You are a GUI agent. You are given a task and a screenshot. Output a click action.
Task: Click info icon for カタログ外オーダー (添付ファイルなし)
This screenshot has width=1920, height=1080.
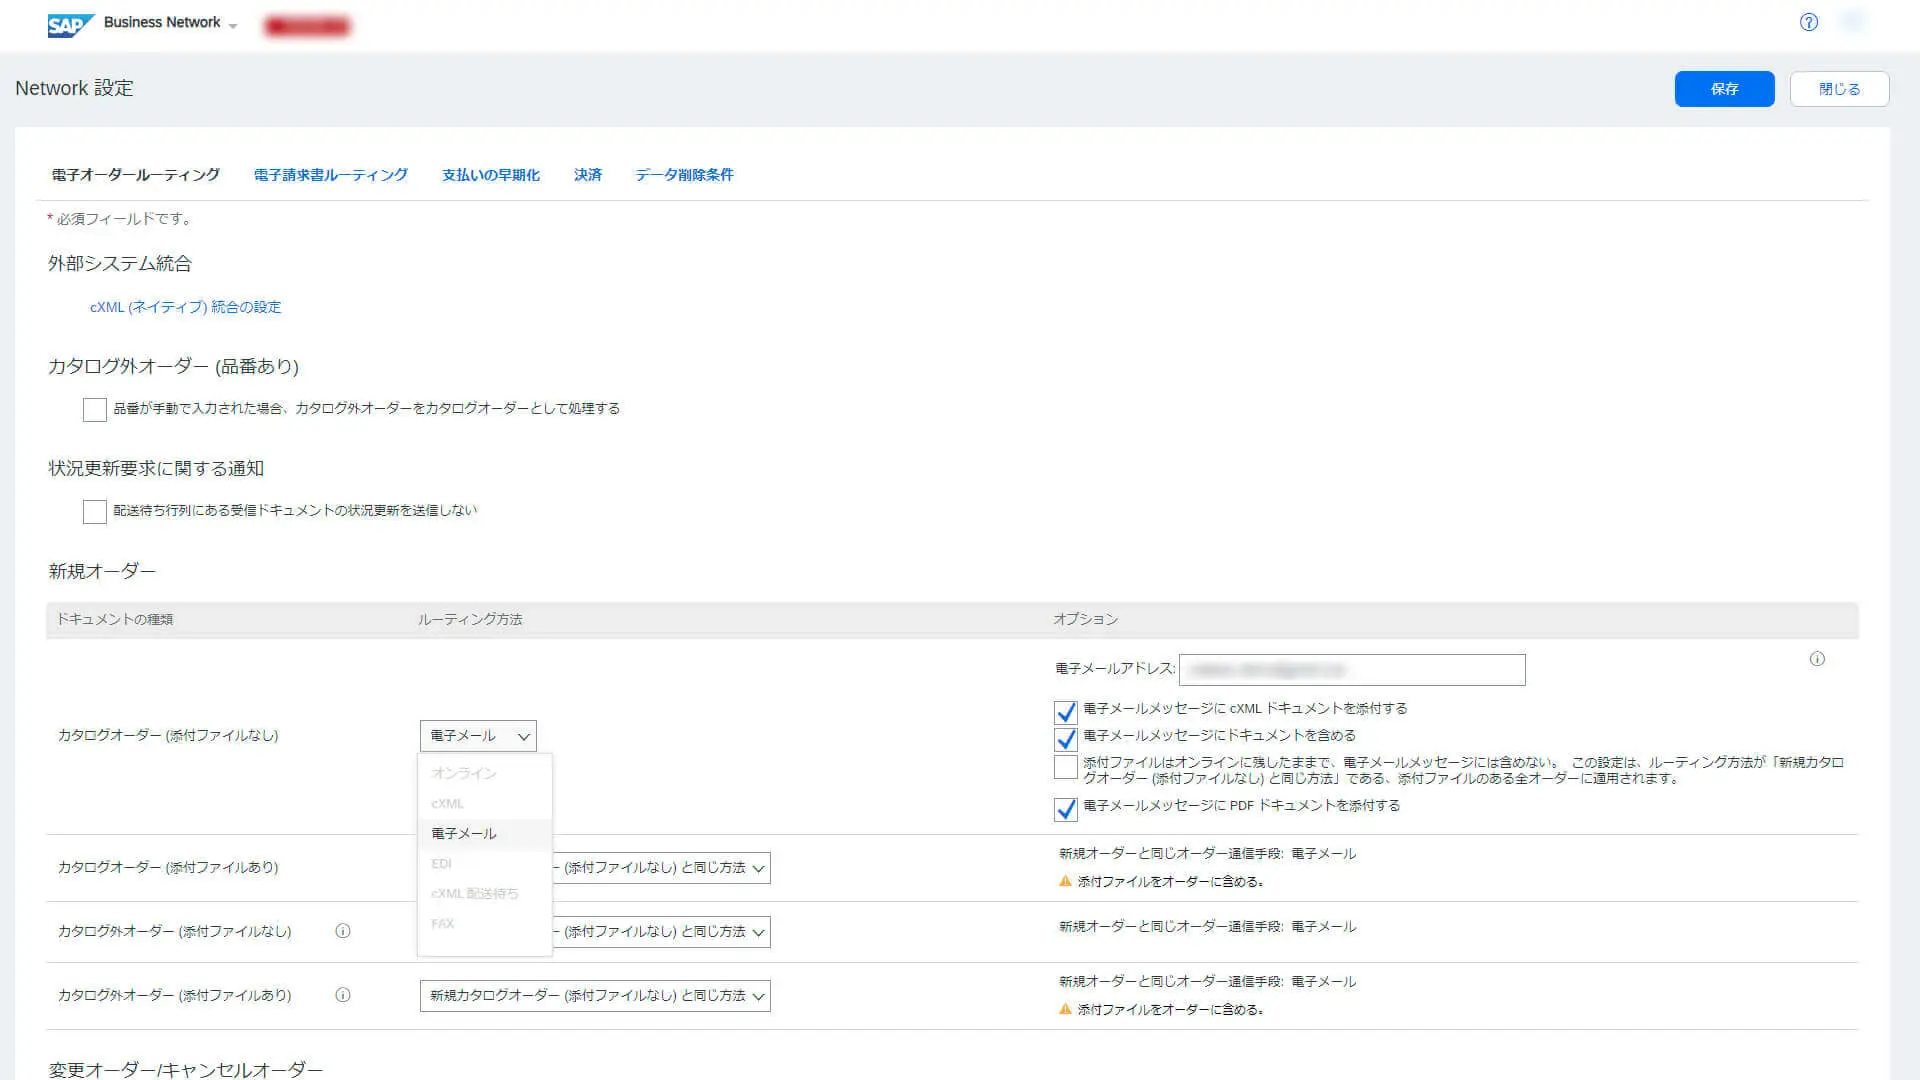point(343,931)
